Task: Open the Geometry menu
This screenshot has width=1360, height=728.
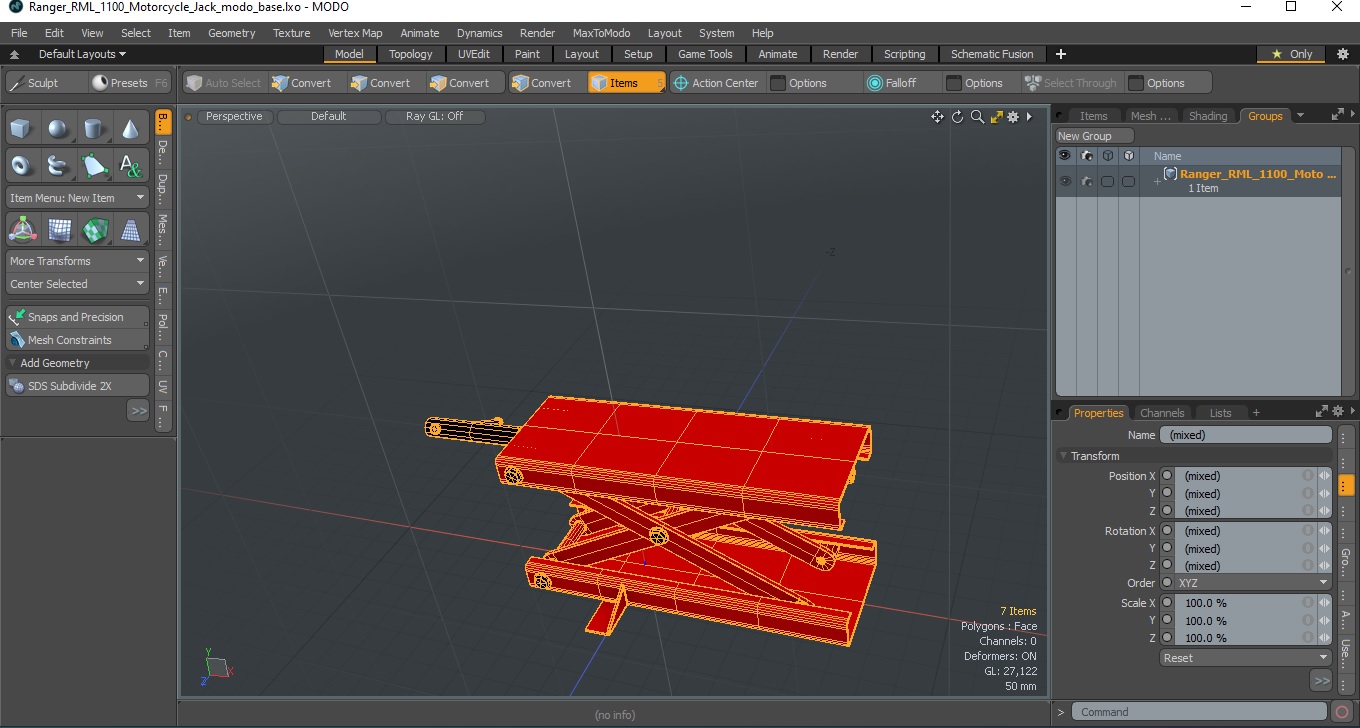Action: click(x=231, y=33)
